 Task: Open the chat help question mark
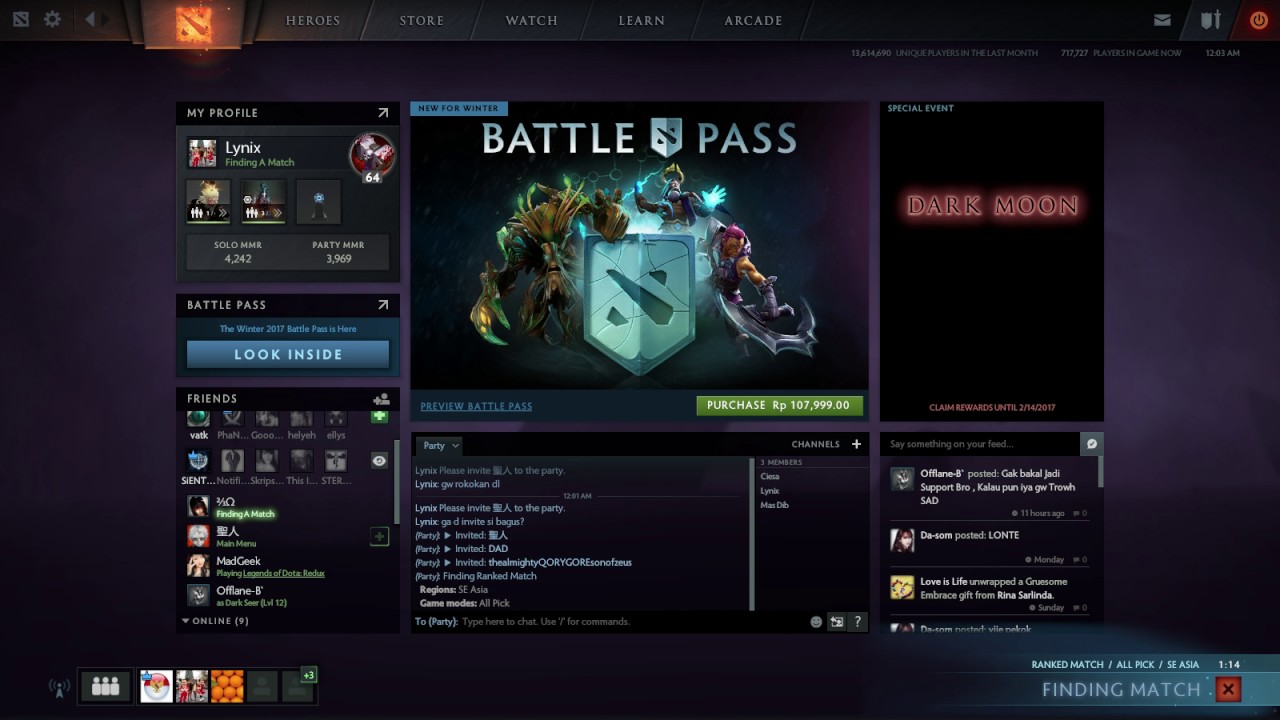click(857, 622)
